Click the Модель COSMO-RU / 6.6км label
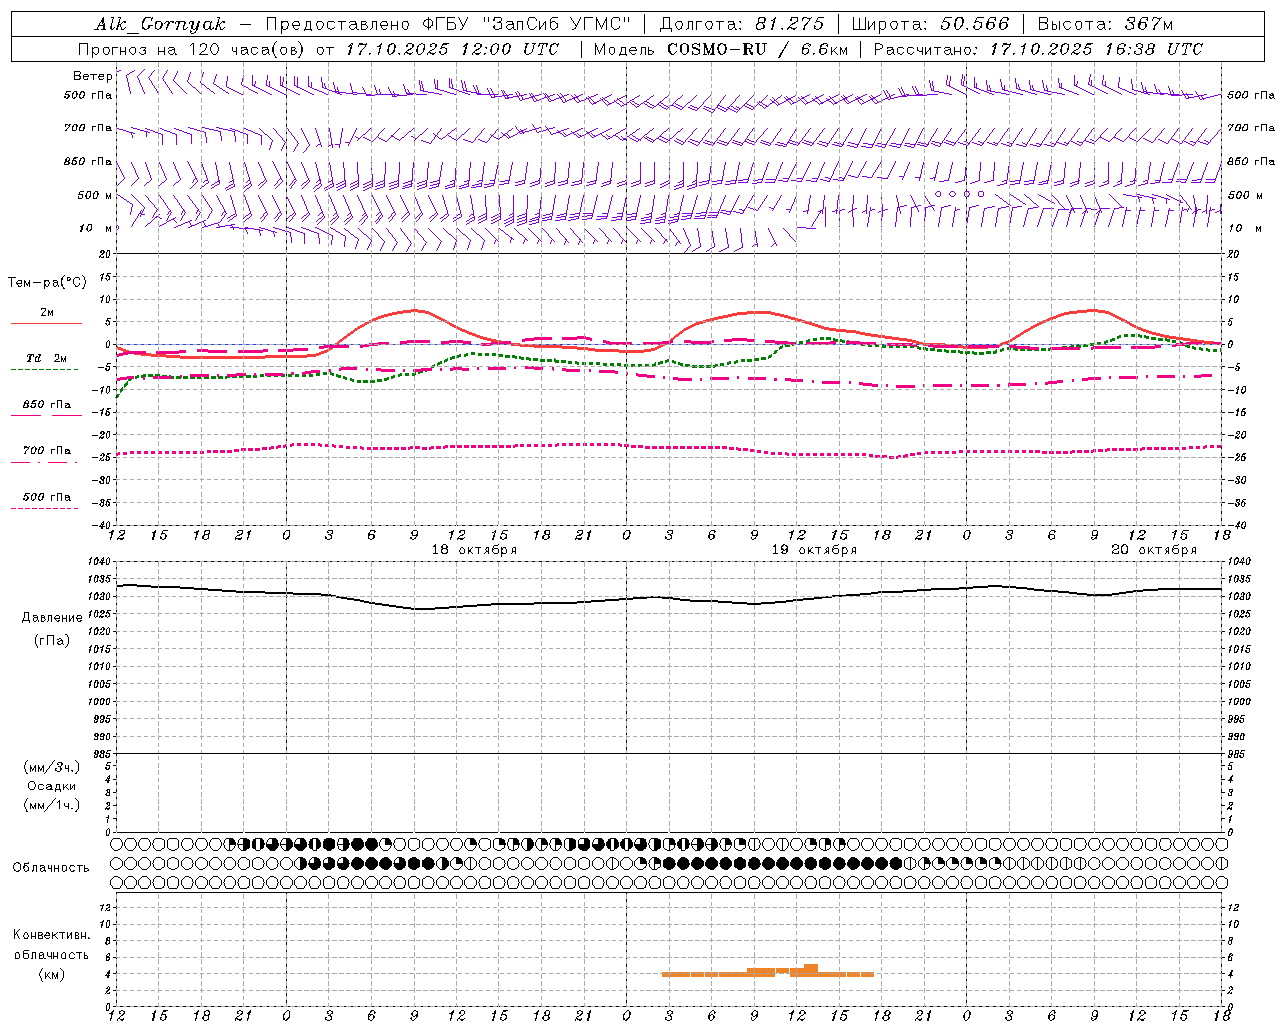The height and width of the screenshot is (1024, 1280). 721,49
